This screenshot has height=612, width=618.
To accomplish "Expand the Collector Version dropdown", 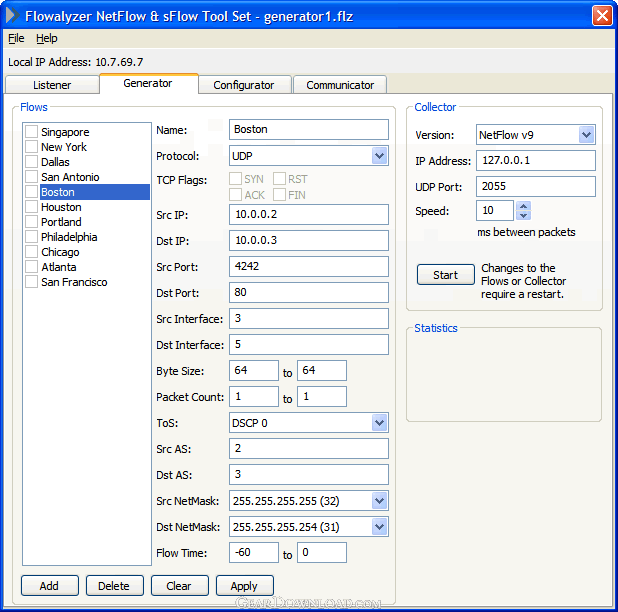I will 586,135.
